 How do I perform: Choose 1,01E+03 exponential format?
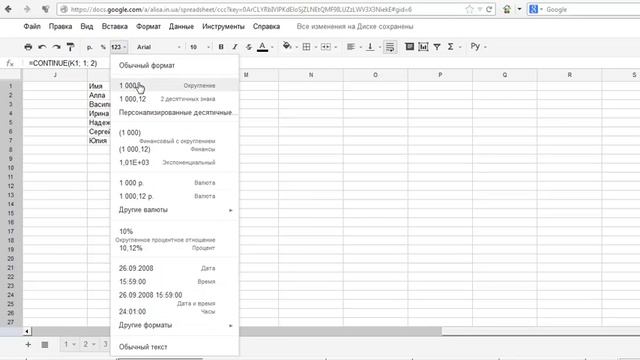pos(175,162)
